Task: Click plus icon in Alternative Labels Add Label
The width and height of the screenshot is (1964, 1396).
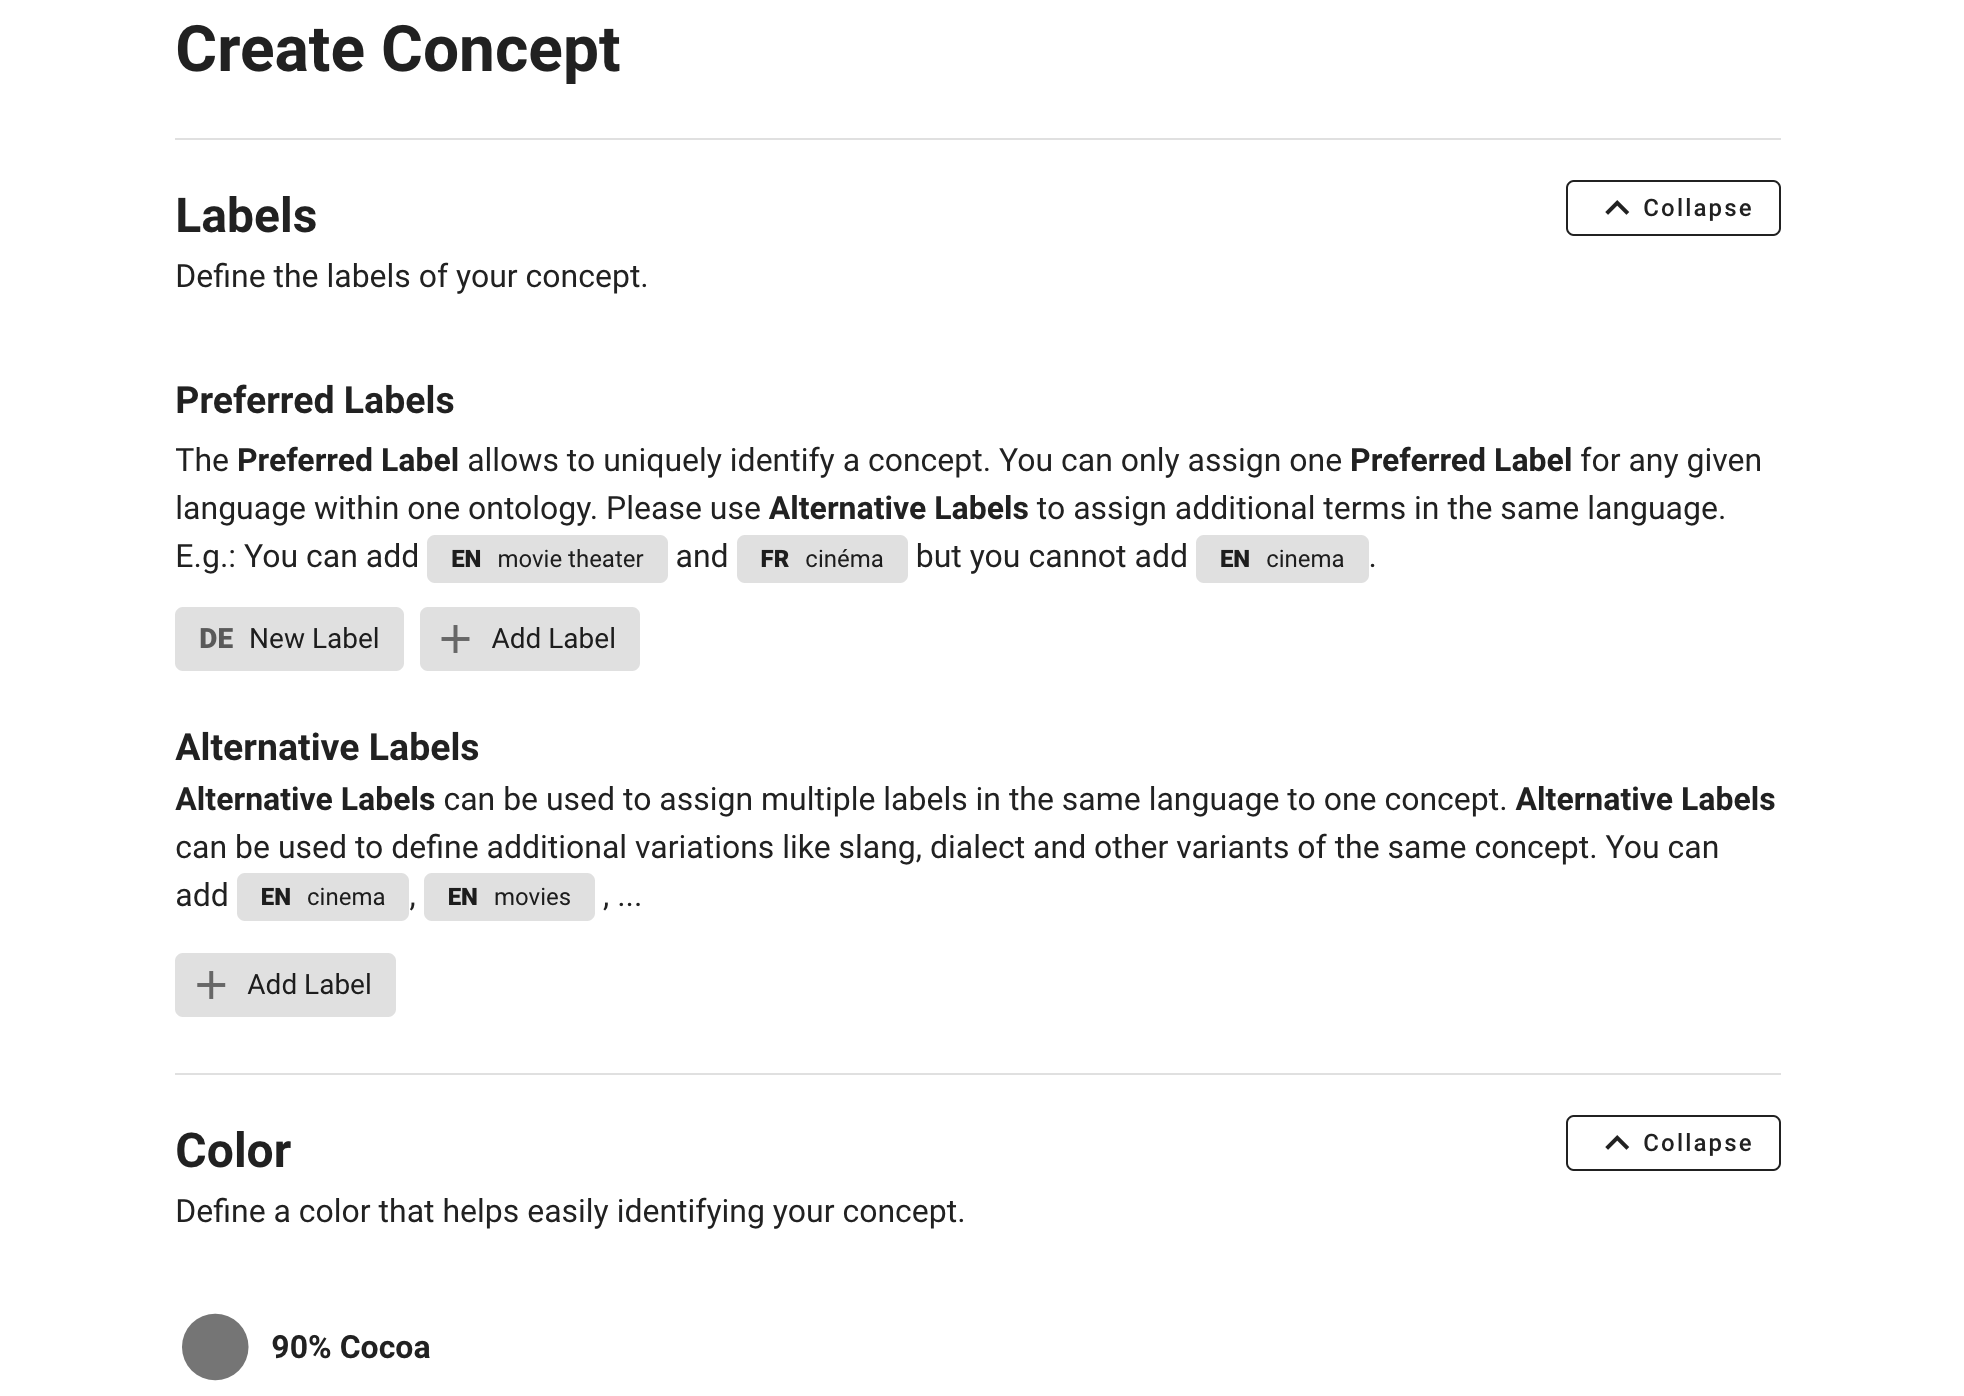Action: [x=211, y=985]
